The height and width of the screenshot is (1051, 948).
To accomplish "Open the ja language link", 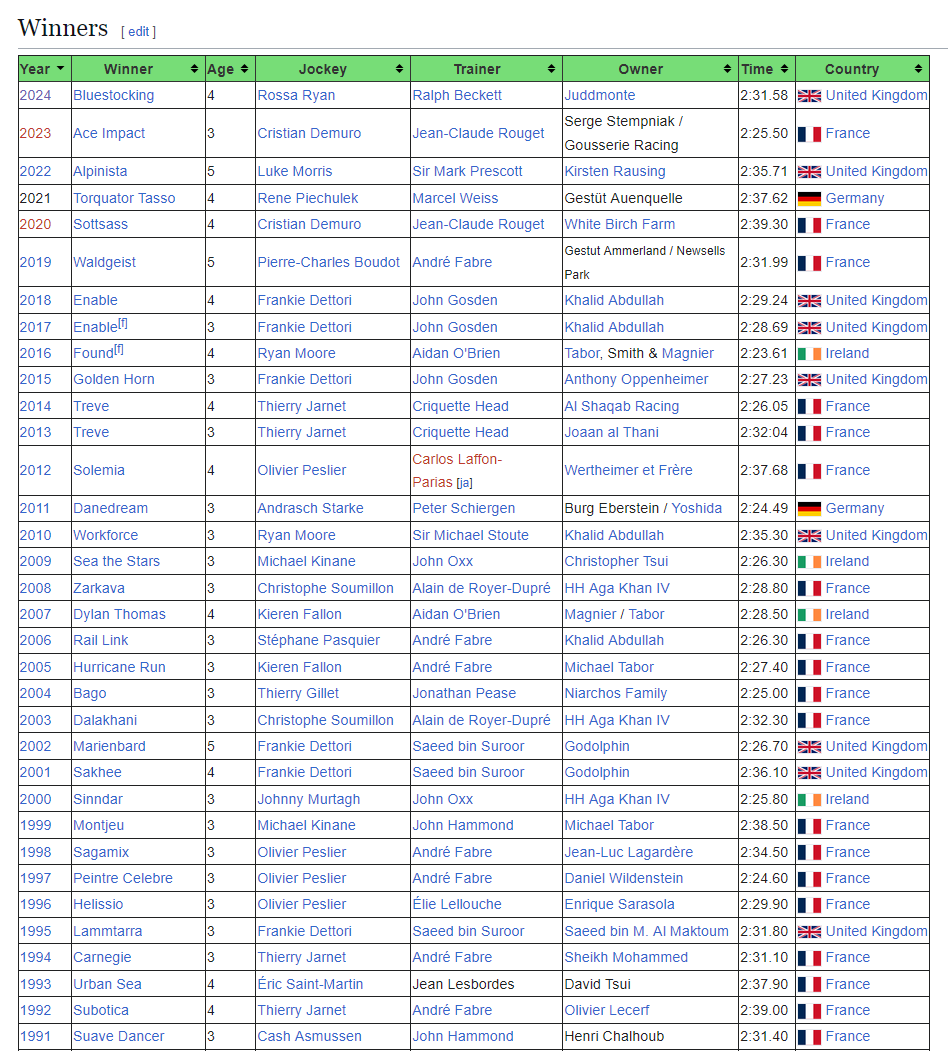I will click(464, 483).
